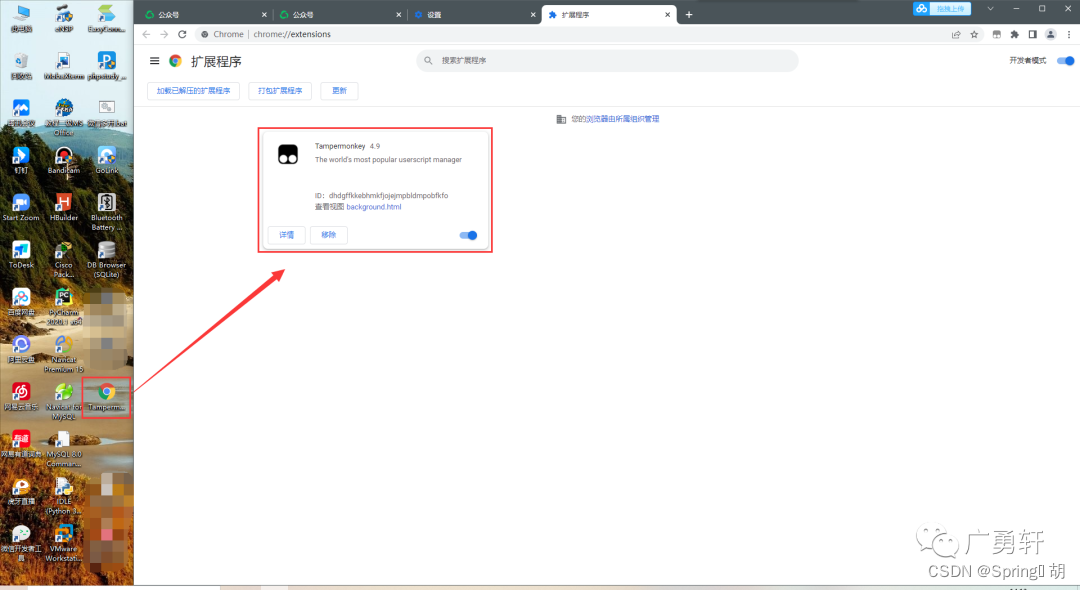Click the Tampermonkey ID text
The width and height of the screenshot is (1080, 590).
pos(382,196)
